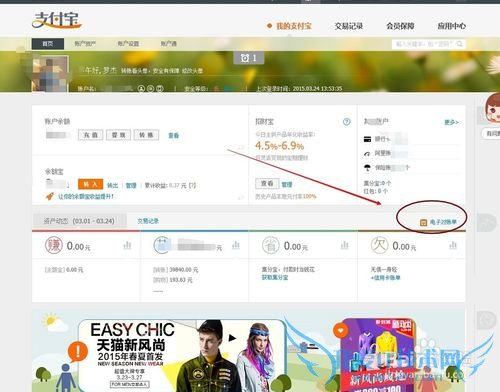
Task: Select the 账户资产 sub-navigation tab
Action: 85,44
